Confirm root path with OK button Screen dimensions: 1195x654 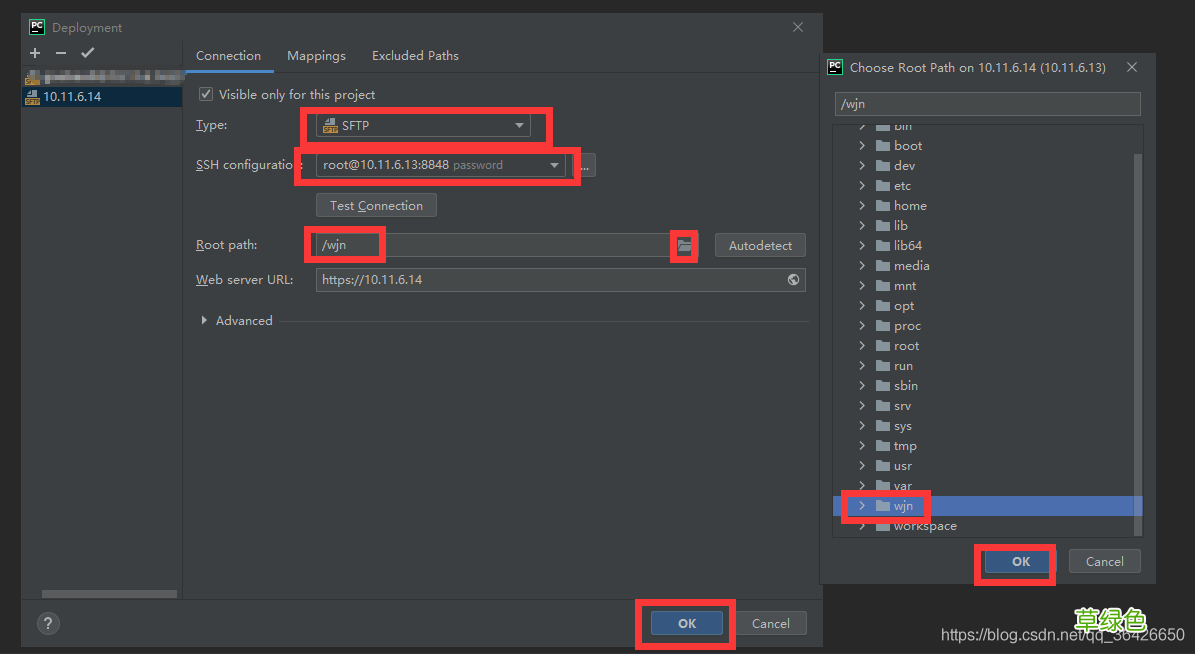(x=1020, y=562)
